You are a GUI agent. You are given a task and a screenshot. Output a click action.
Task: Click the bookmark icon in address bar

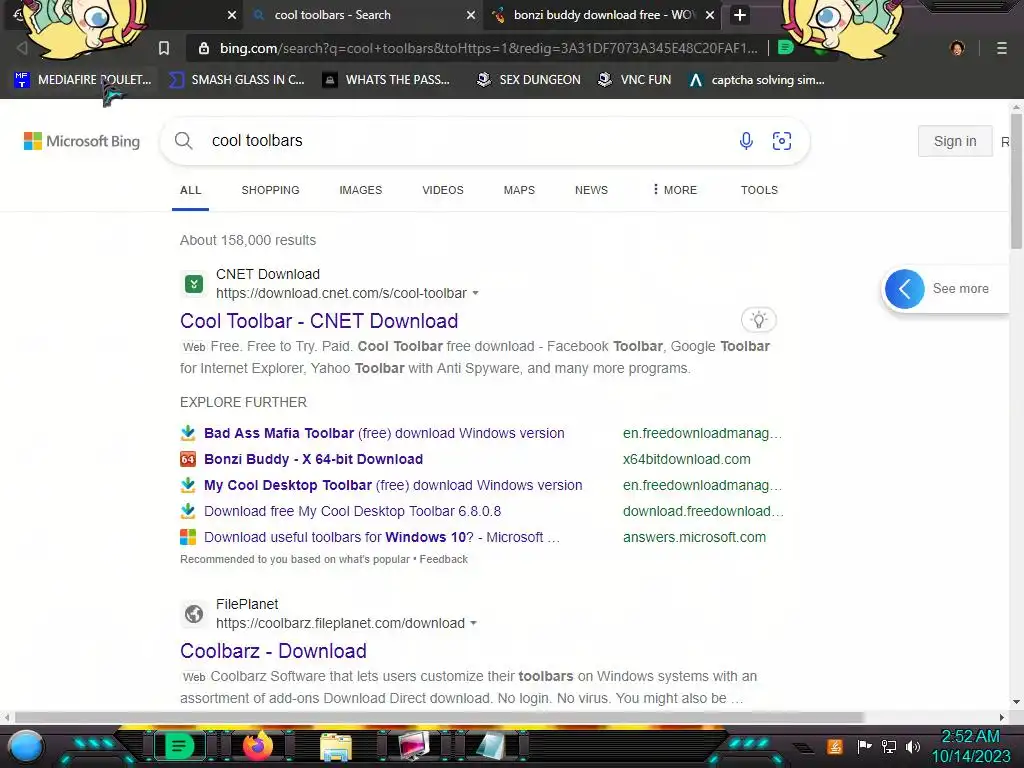click(164, 48)
